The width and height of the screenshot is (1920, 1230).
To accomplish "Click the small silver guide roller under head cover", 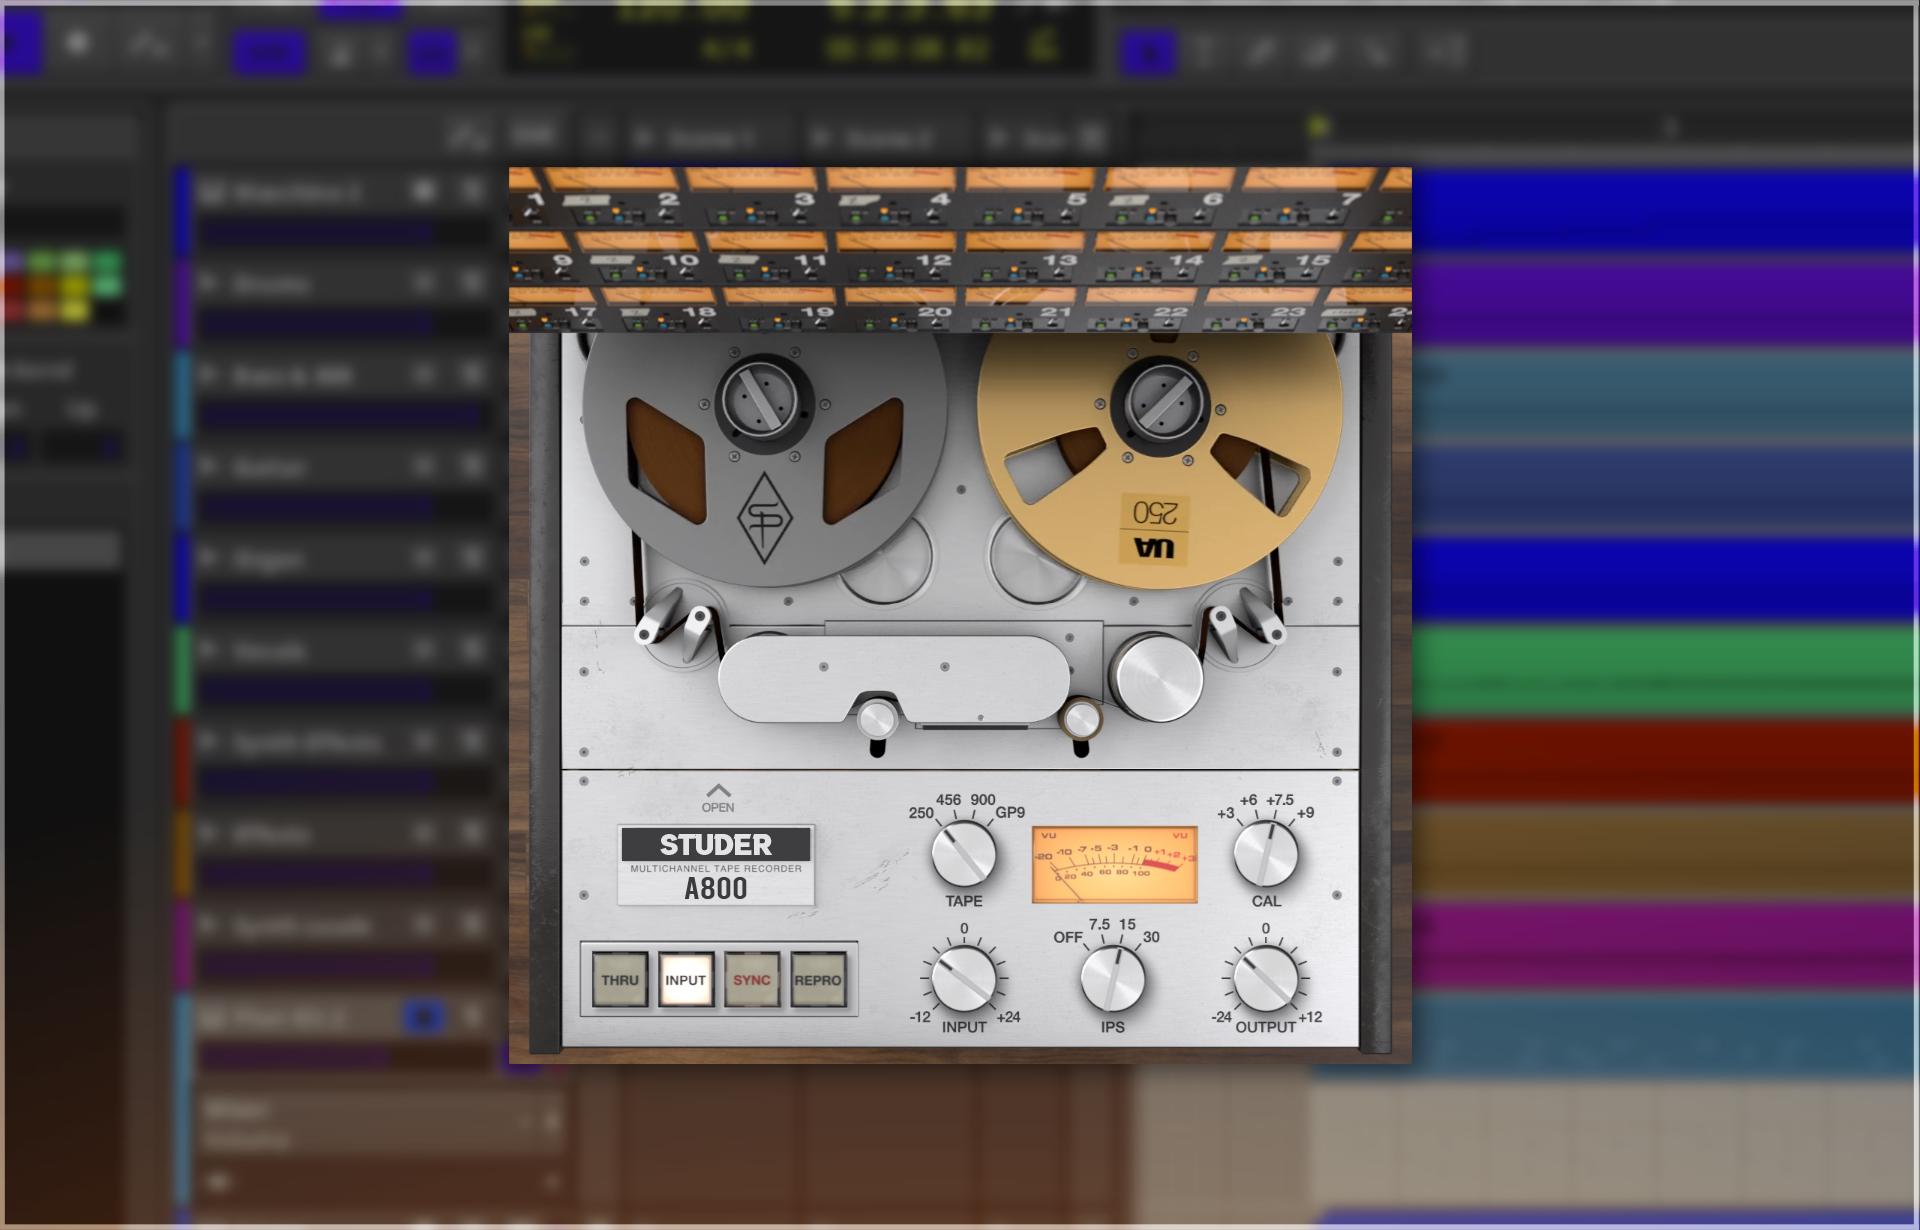I will point(877,719).
